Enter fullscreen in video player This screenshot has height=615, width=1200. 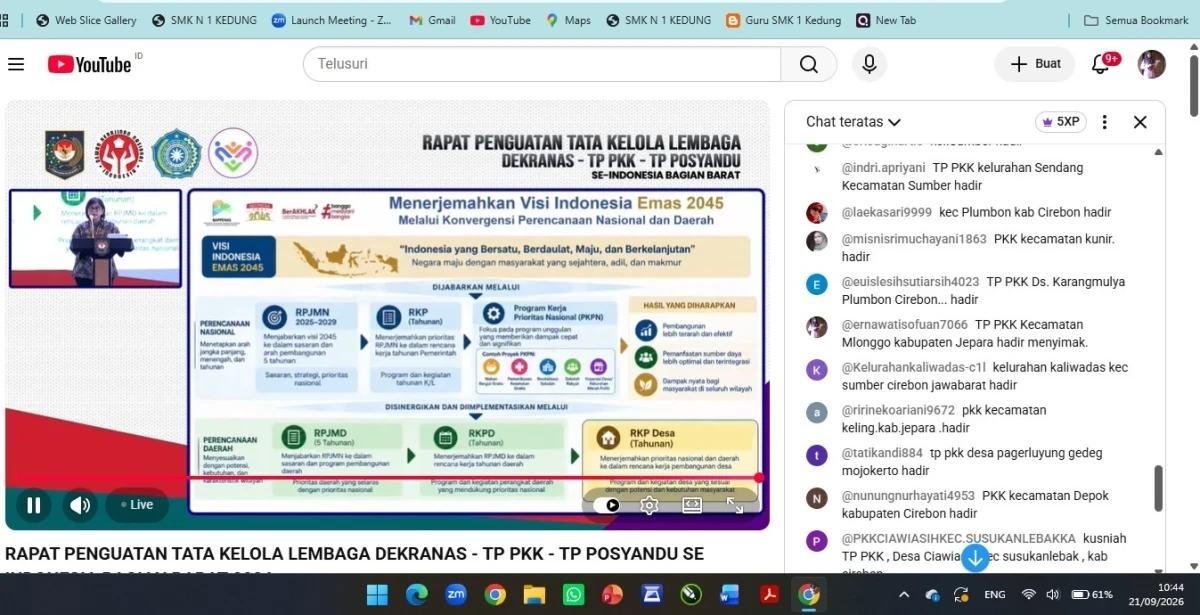click(x=735, y=505)
